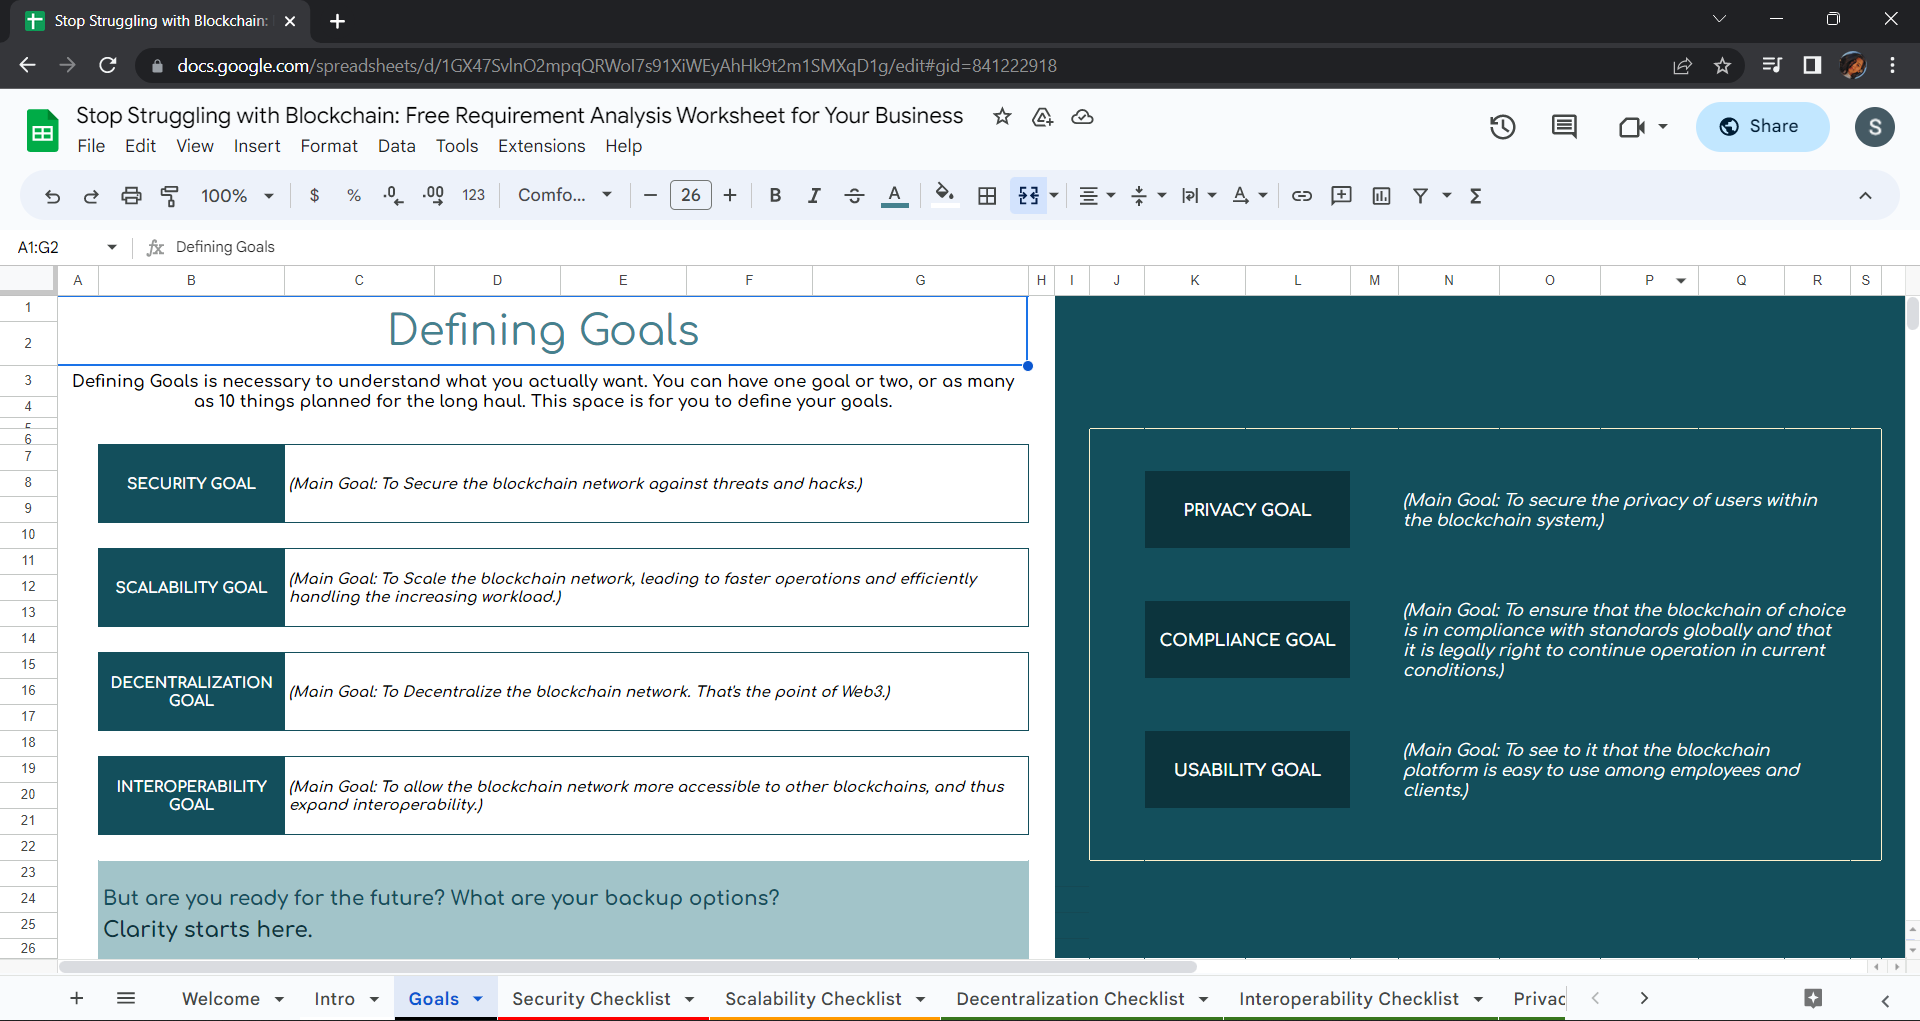
Task: Click the Insert link icon
Action: tap(1301, 196)
